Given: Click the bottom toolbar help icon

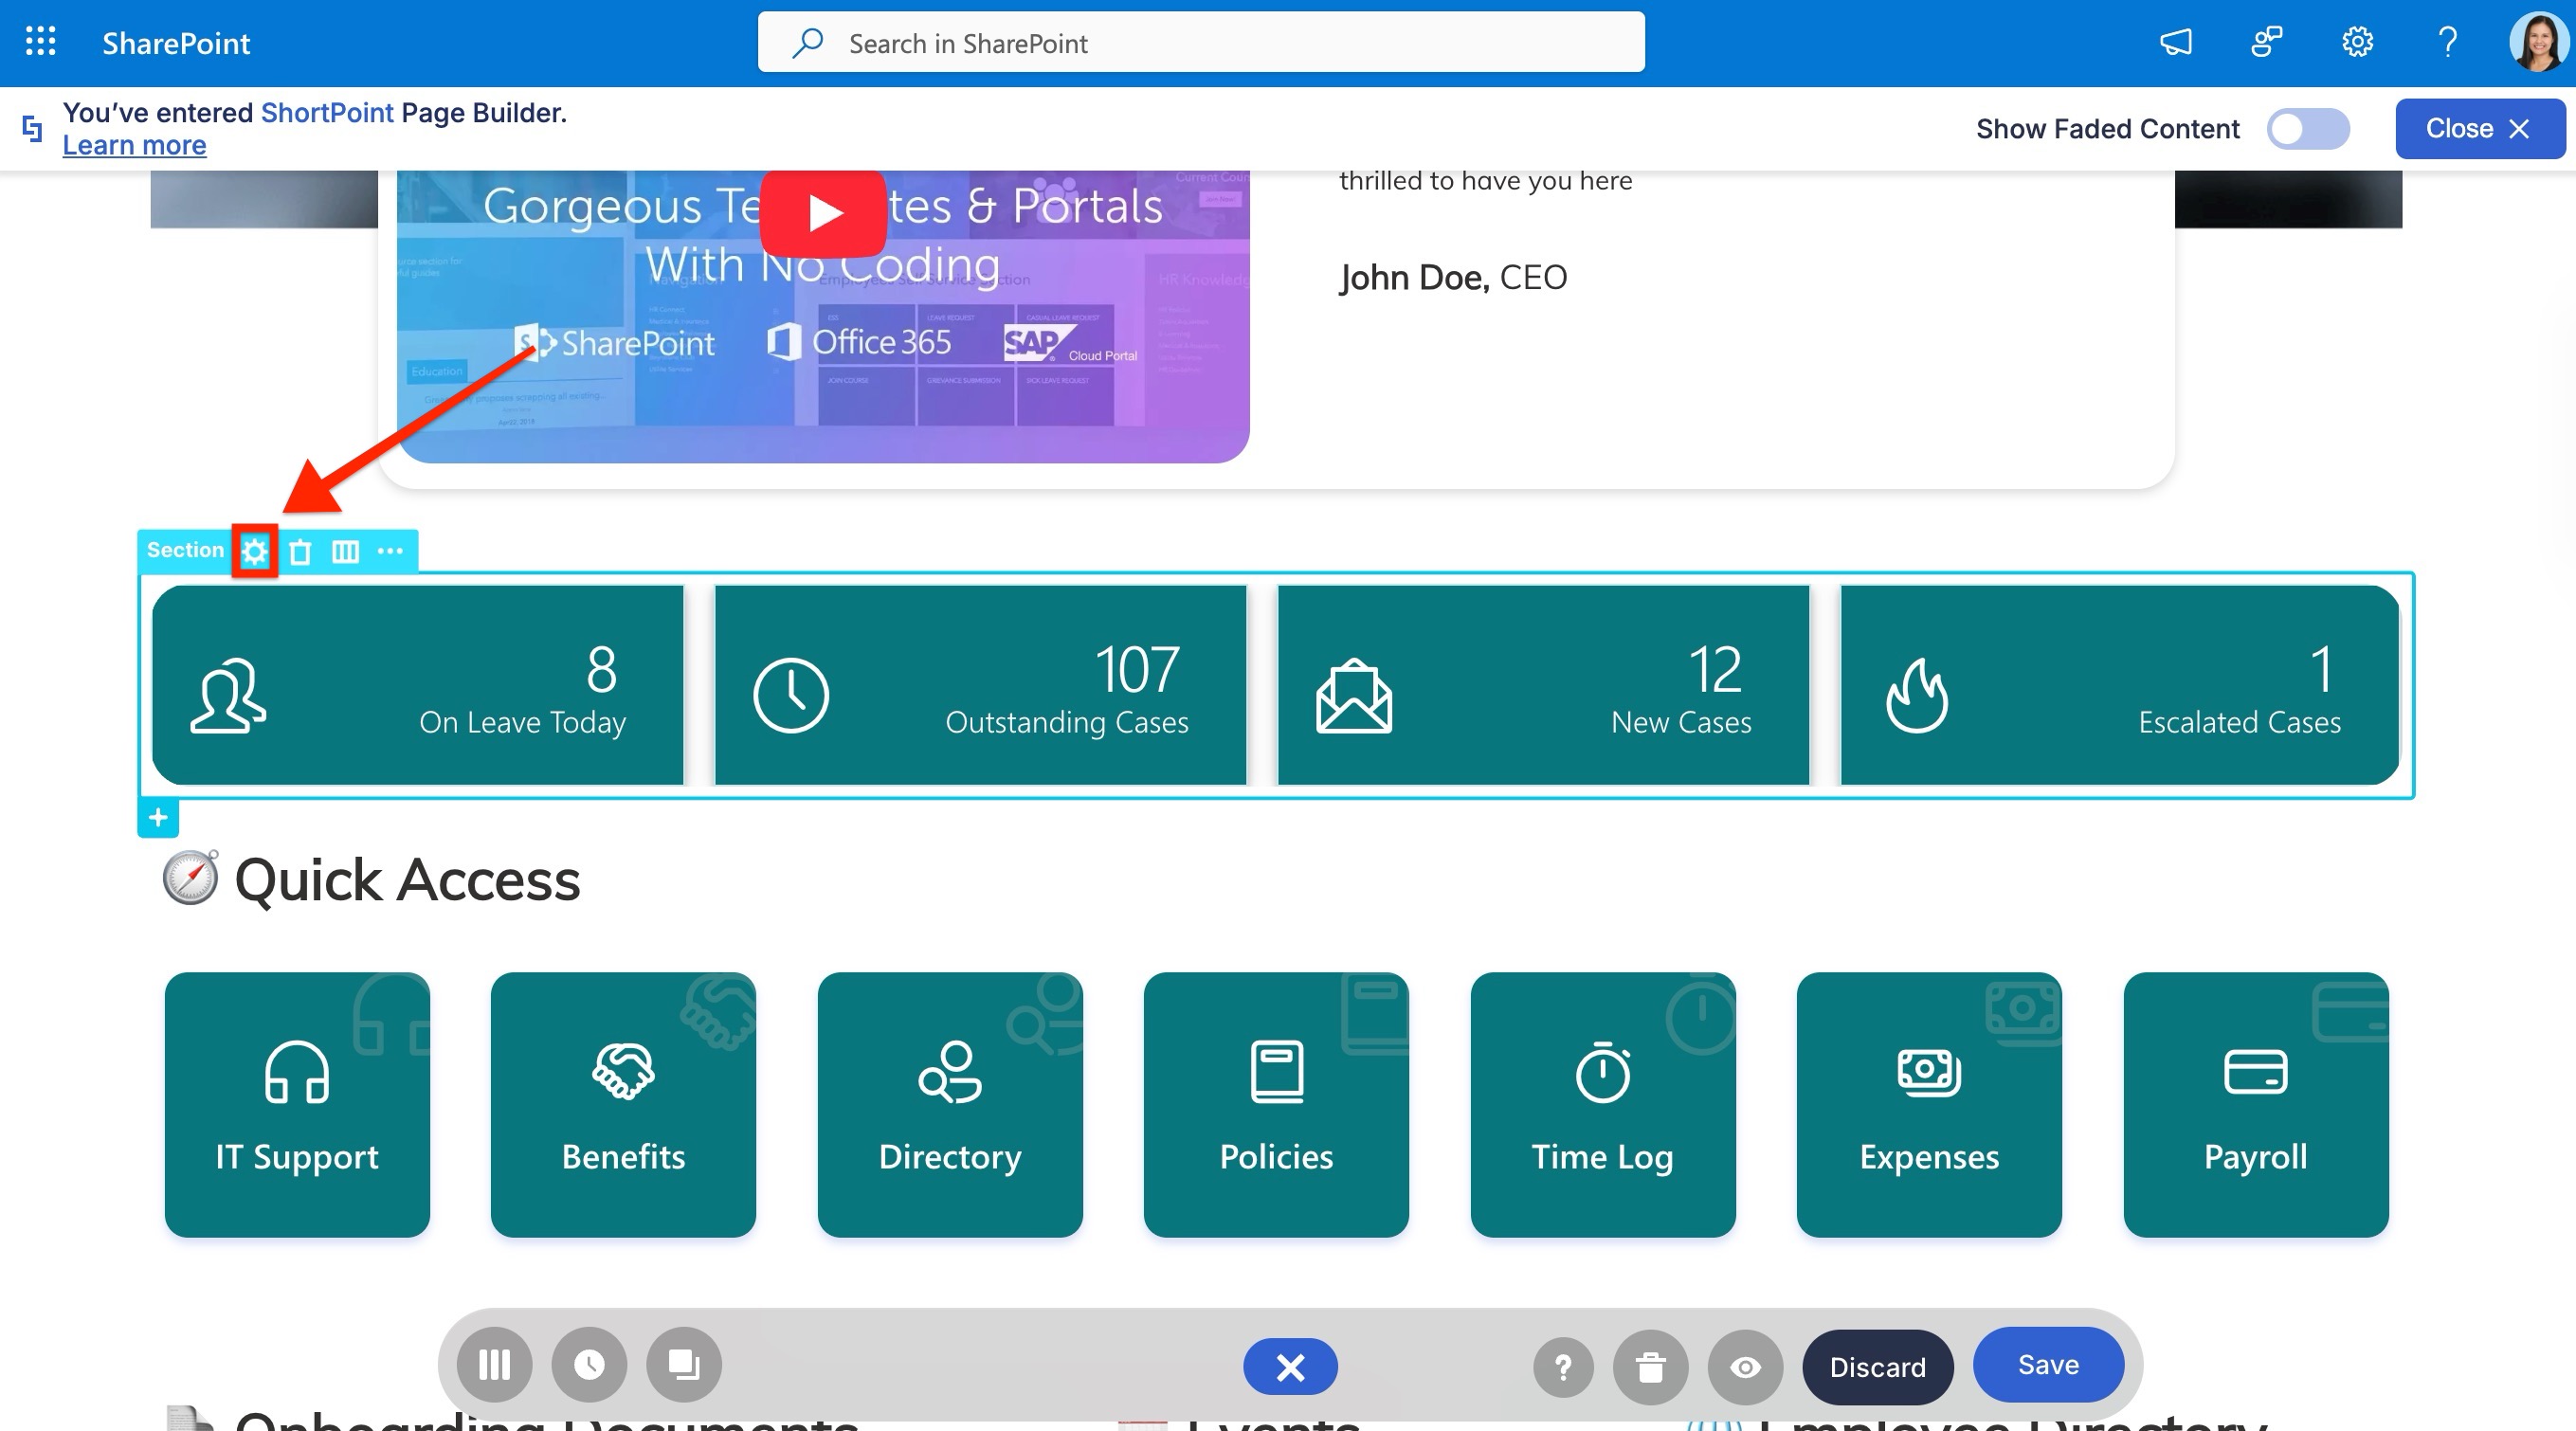Looking at the screenshot, I should tap(1563, 1367).
